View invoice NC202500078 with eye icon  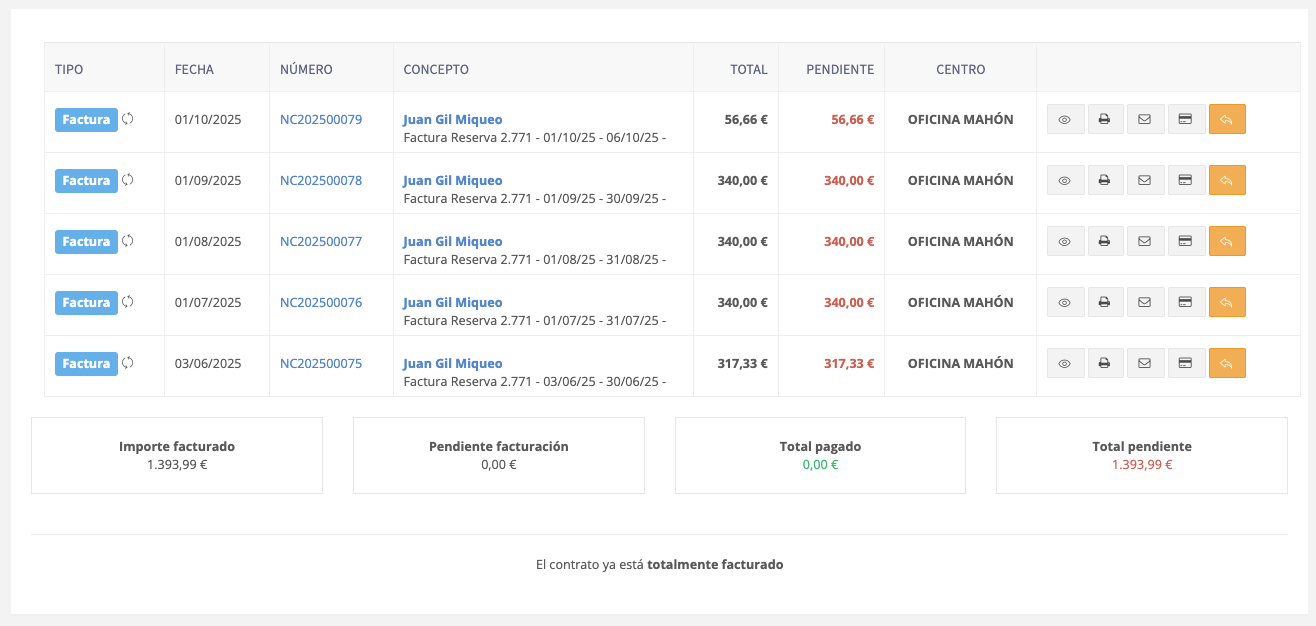(1065, 180)
